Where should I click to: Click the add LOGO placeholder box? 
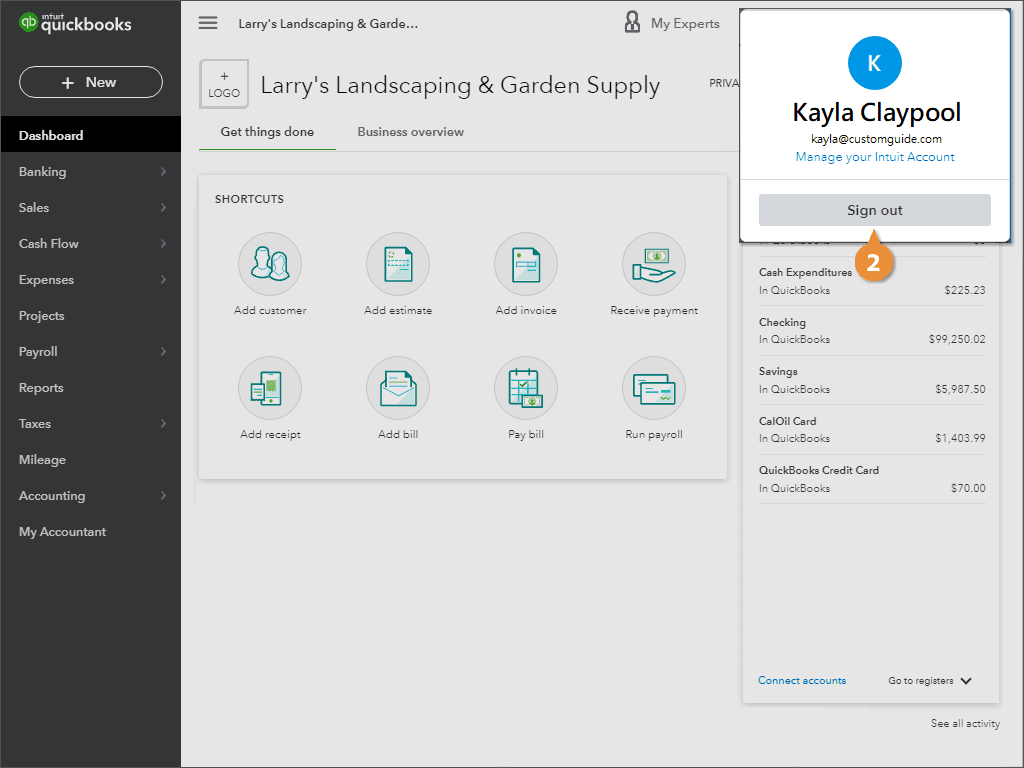point(224,84)
